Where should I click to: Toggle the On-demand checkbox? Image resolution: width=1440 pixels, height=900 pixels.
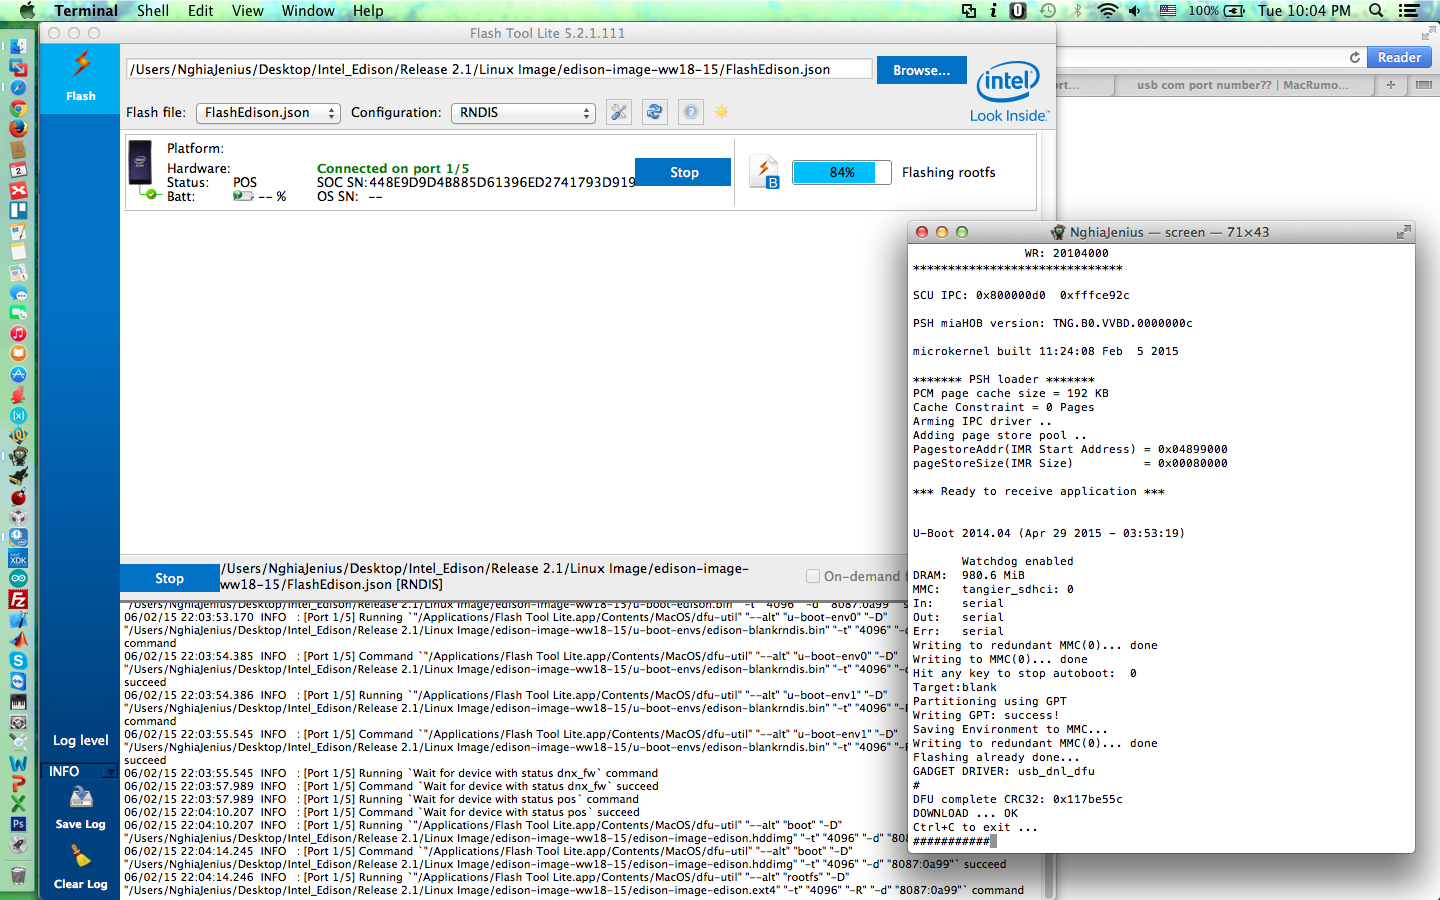click(x=813, y=576)
